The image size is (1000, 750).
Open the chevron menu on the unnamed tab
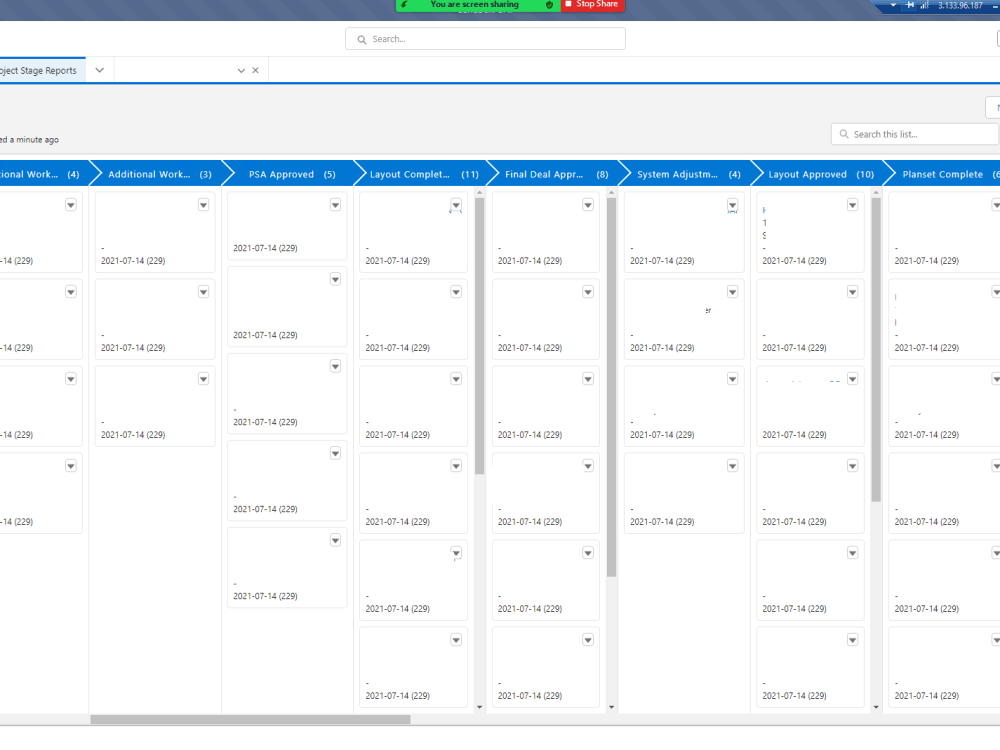tap(241, 70)
